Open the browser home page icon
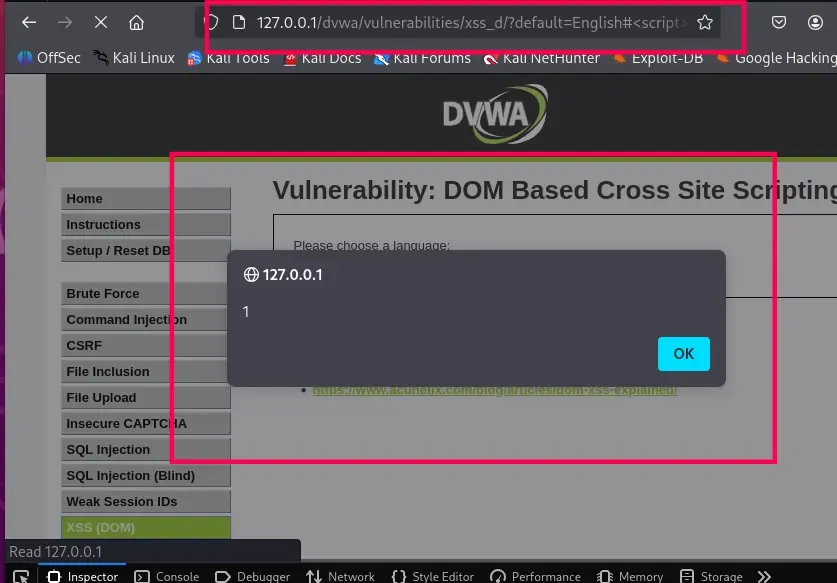 136,22
